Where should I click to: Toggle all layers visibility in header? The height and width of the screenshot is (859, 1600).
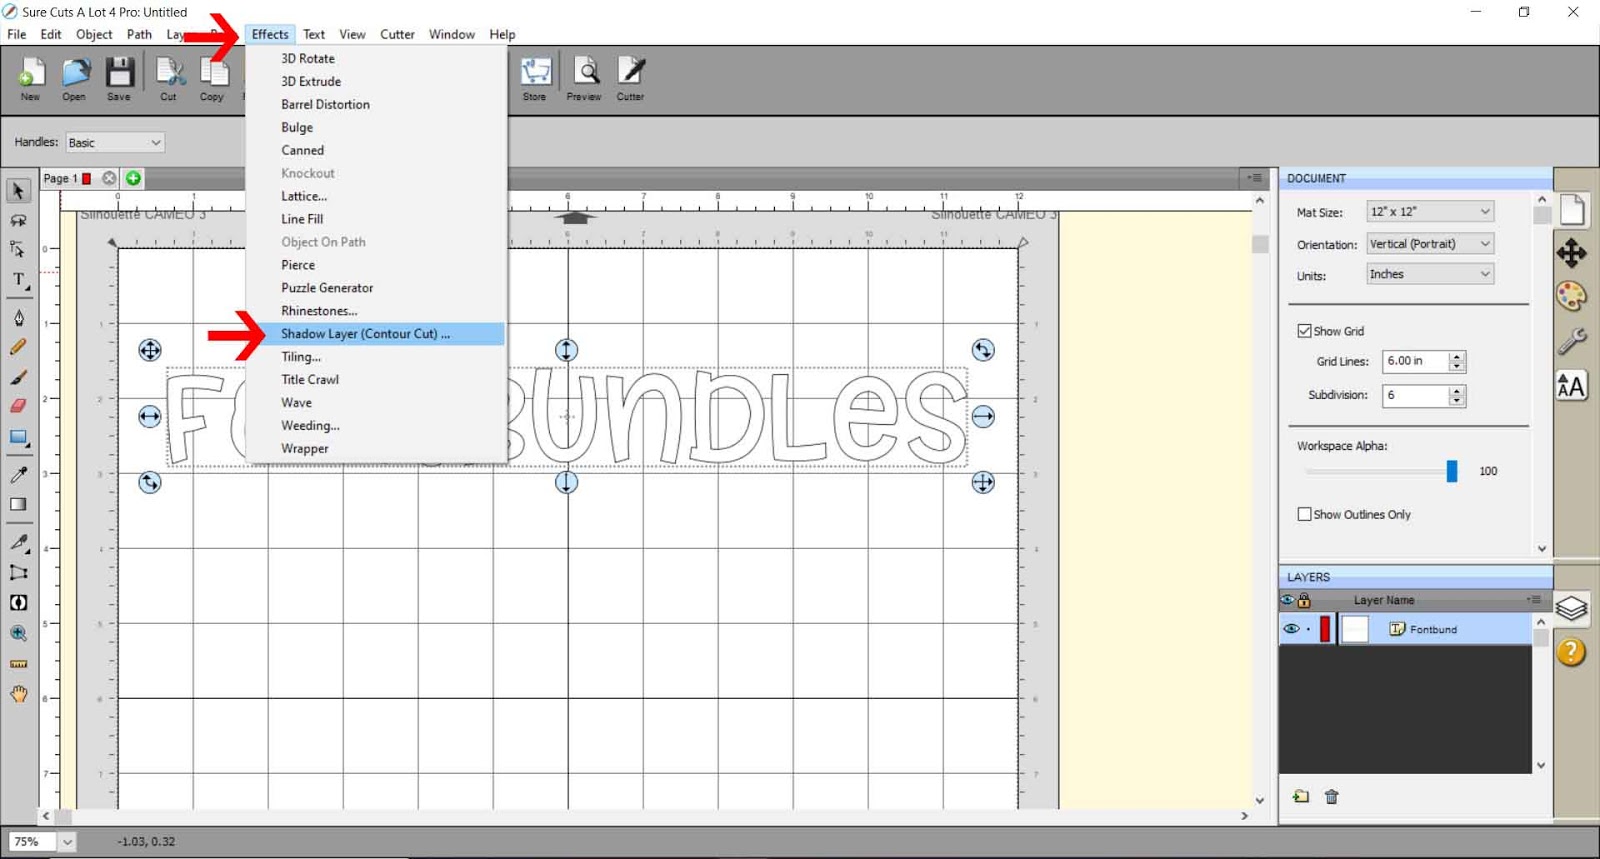pyautogui.click(x=1288, y=600)
